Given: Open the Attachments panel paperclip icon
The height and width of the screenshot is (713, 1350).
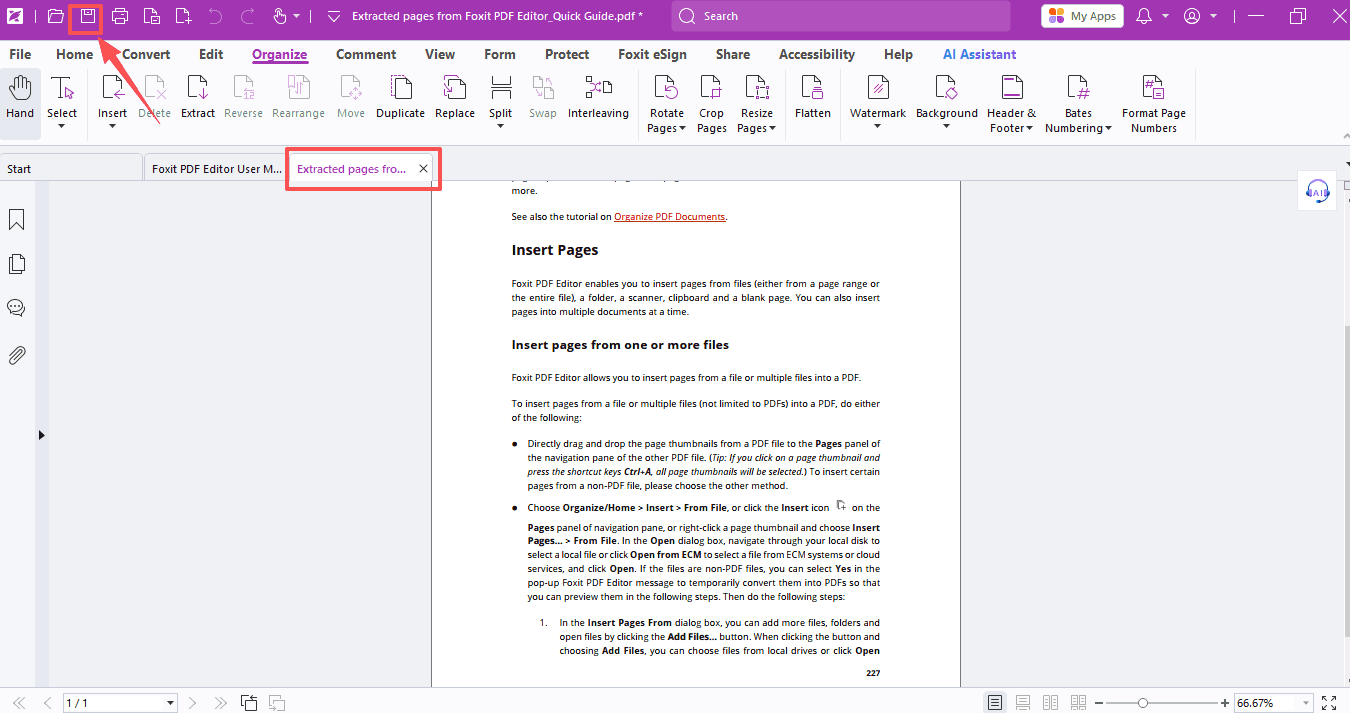Looking at the screenshot, I should coord(16,355).
